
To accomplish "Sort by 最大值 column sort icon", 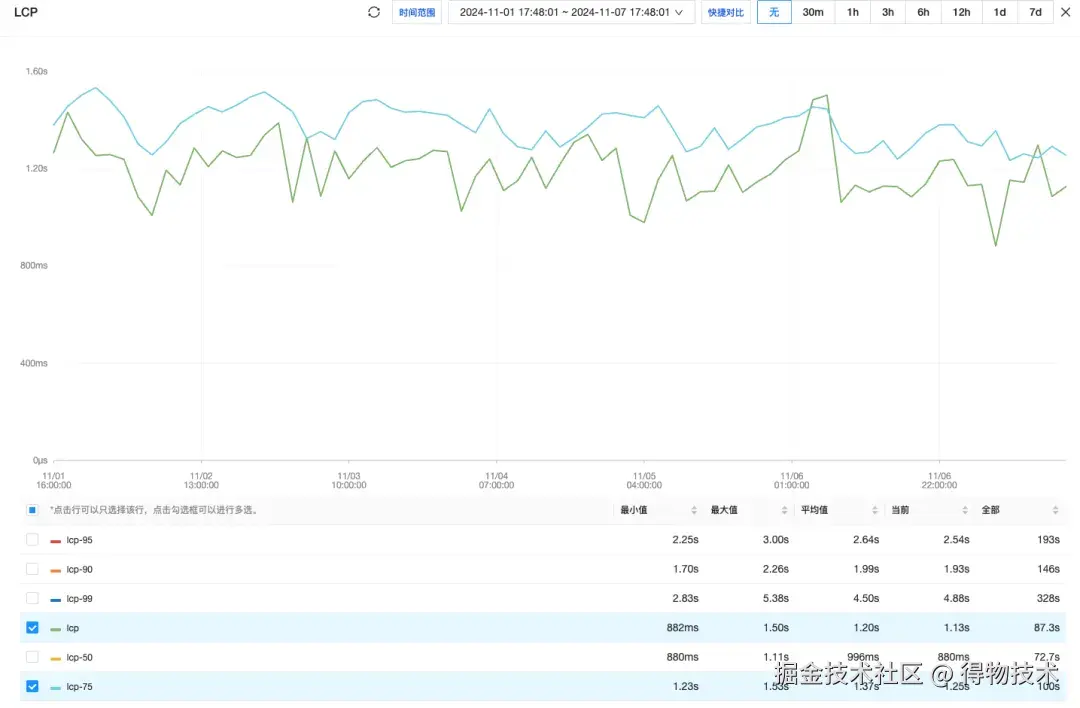I will pyautogui.click(x=784, y=510).
